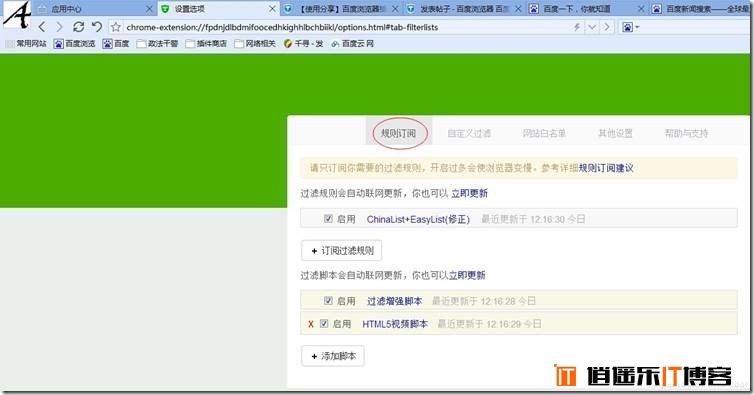Screen dimensions: 754x395
Task: Click the 最近更新于 12:16:28 今日 text
Action: click(484, 301)
